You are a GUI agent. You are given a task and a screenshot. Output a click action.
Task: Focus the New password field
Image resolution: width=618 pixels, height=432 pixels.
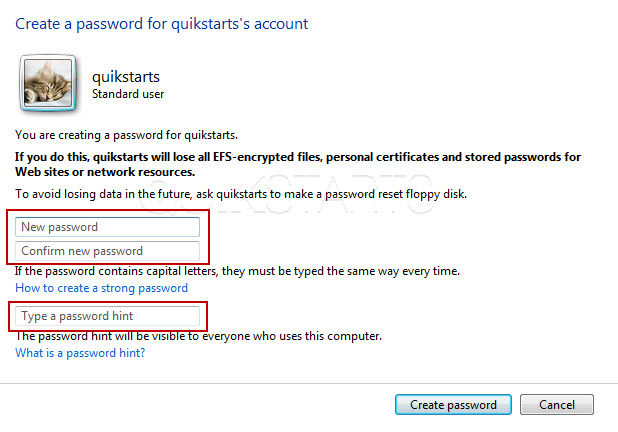pos(107,227)
